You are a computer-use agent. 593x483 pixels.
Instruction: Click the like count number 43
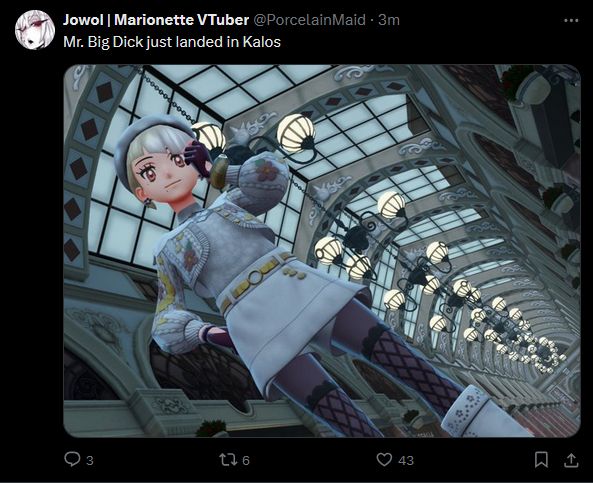[x=406, y=460]
